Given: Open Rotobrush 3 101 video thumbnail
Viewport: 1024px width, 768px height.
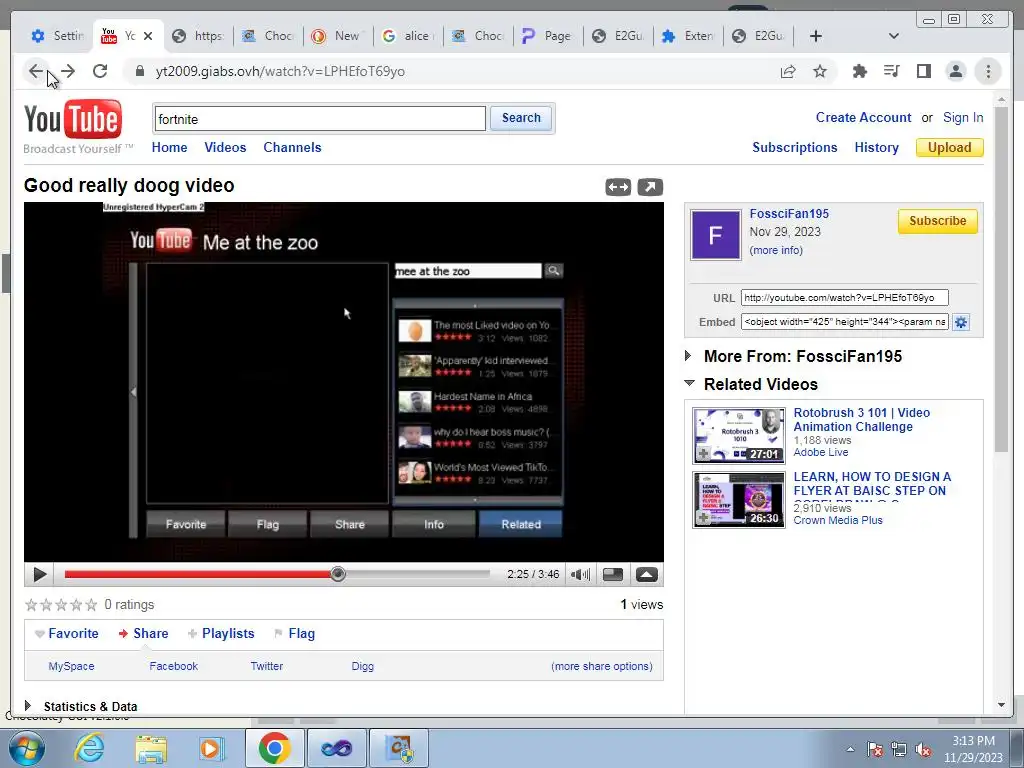Looking at the screenshot, I should (x=739, y=436).
